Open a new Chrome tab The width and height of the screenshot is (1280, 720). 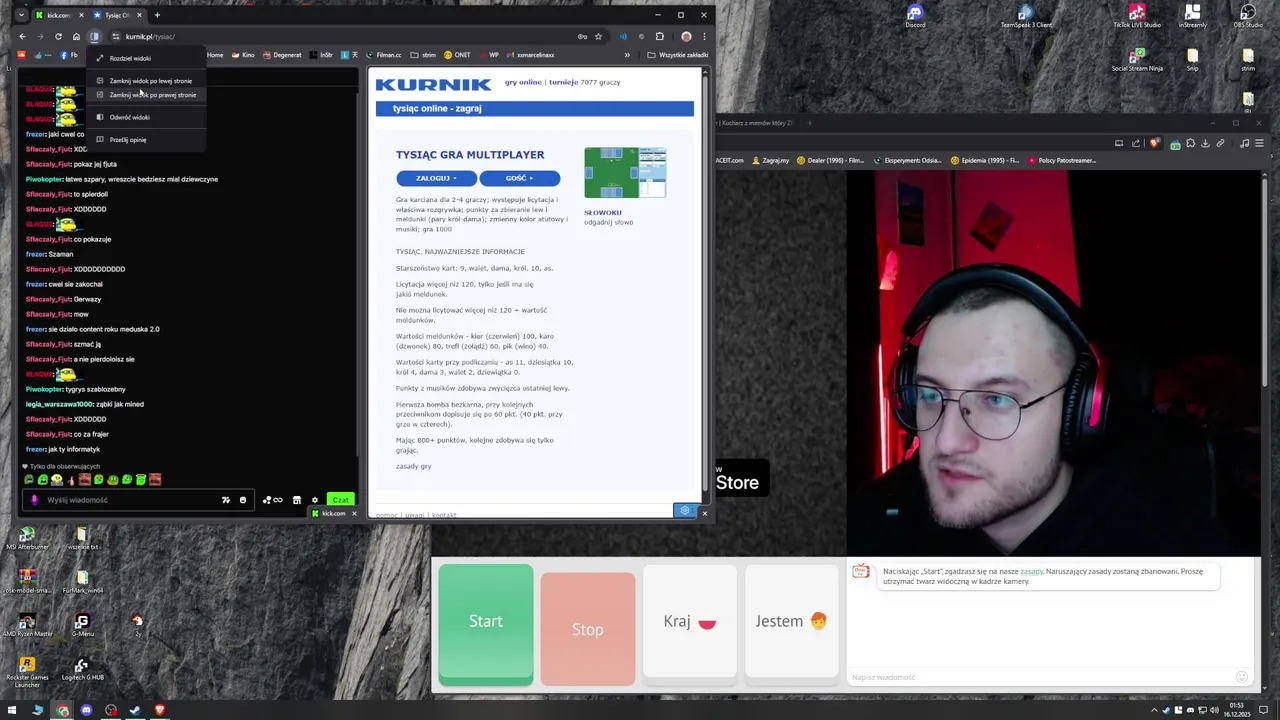(x=157, y=15)
